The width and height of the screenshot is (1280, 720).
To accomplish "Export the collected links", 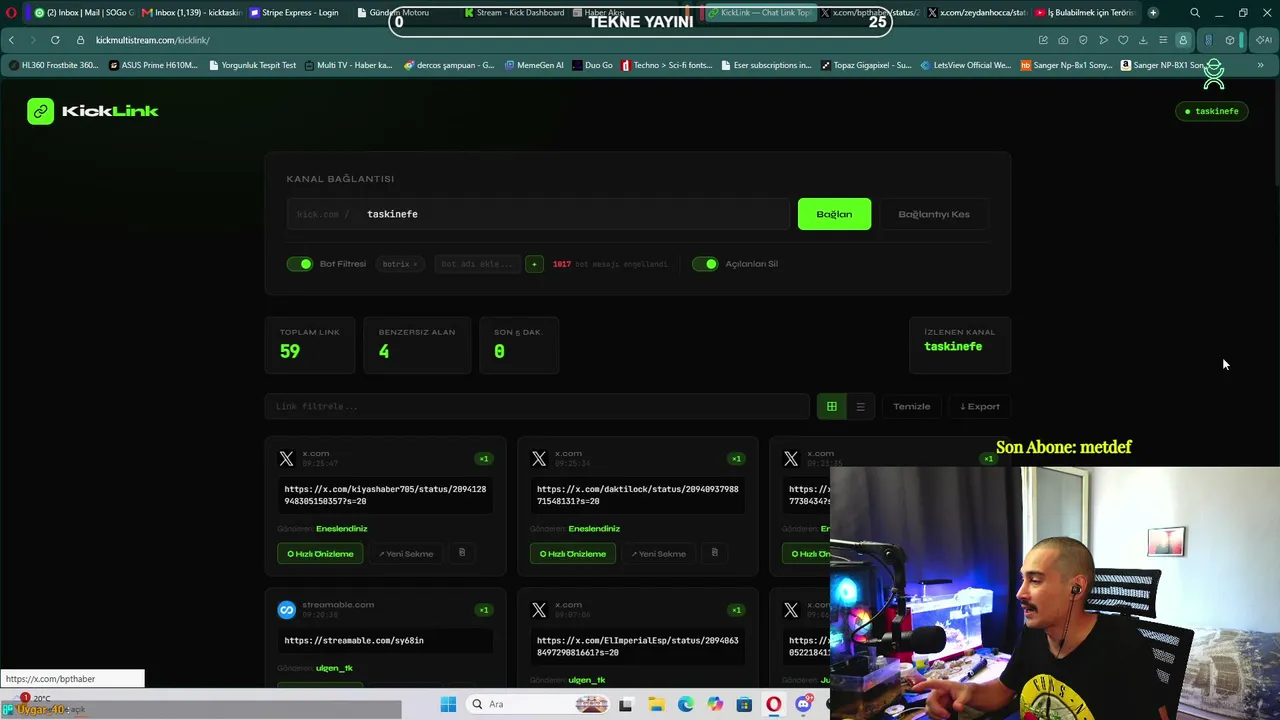I will pyautogui.click(x=980, y=406).
